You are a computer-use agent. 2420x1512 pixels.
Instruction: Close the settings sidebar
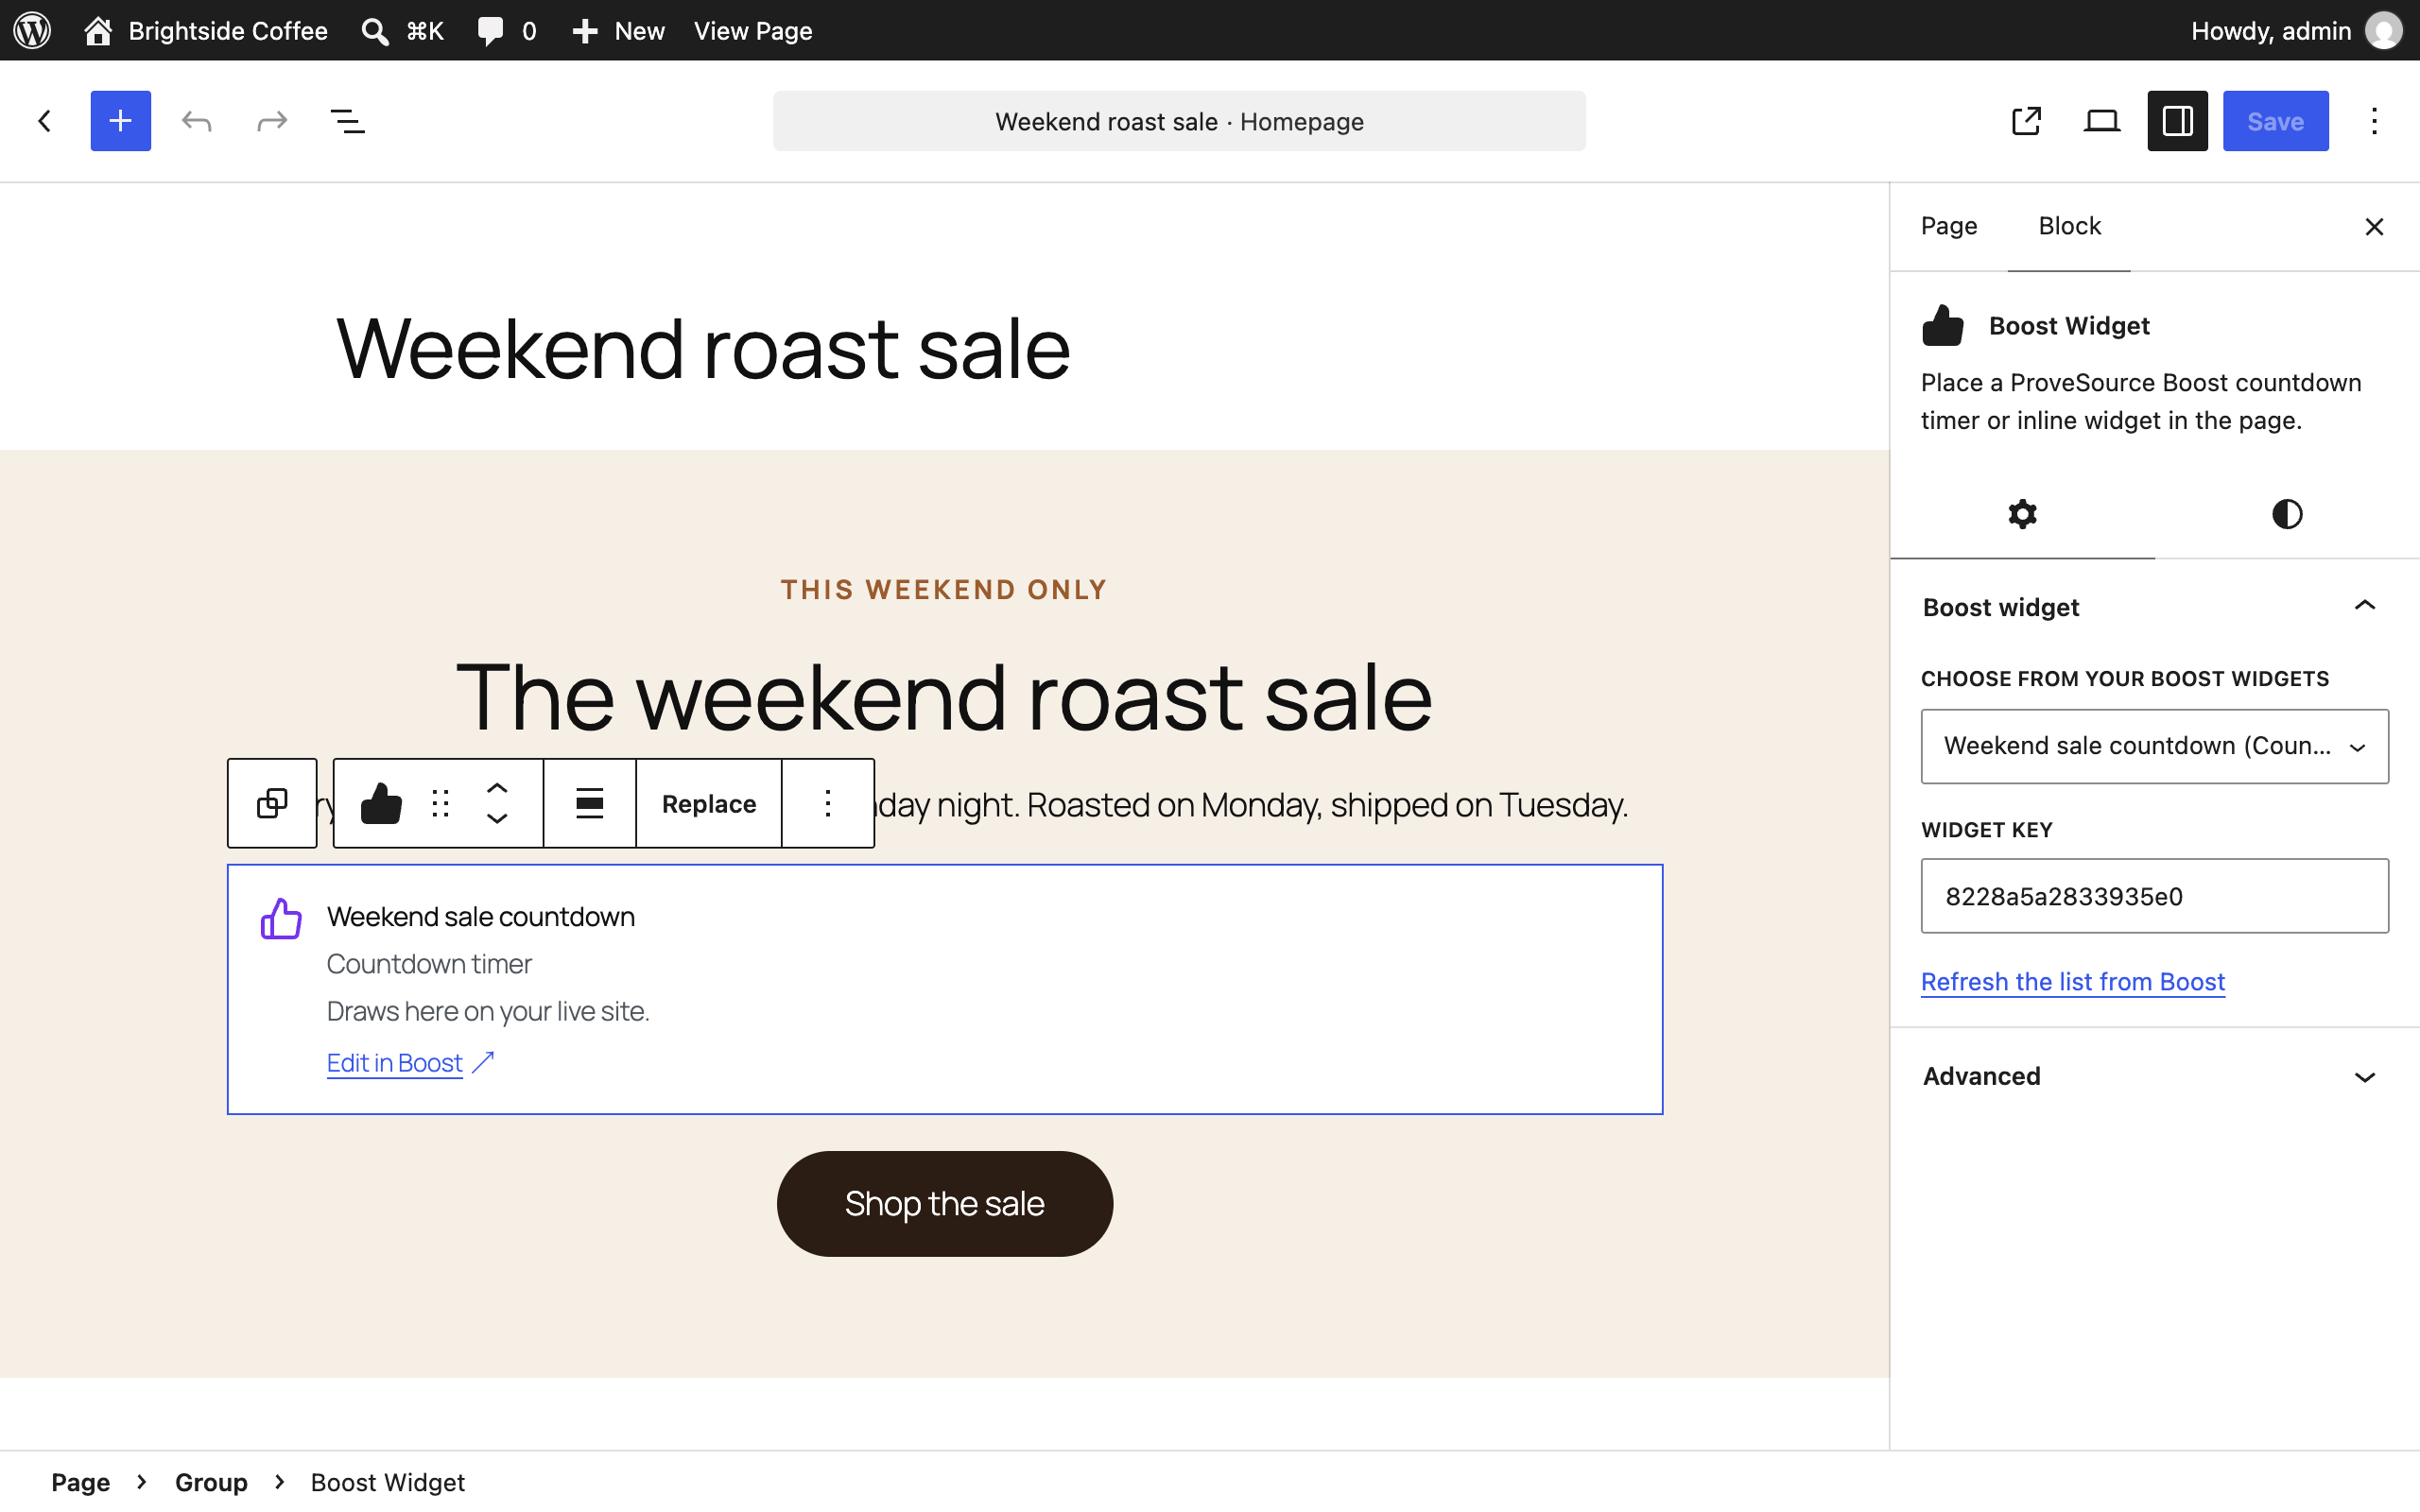(x=2374, y=227)
